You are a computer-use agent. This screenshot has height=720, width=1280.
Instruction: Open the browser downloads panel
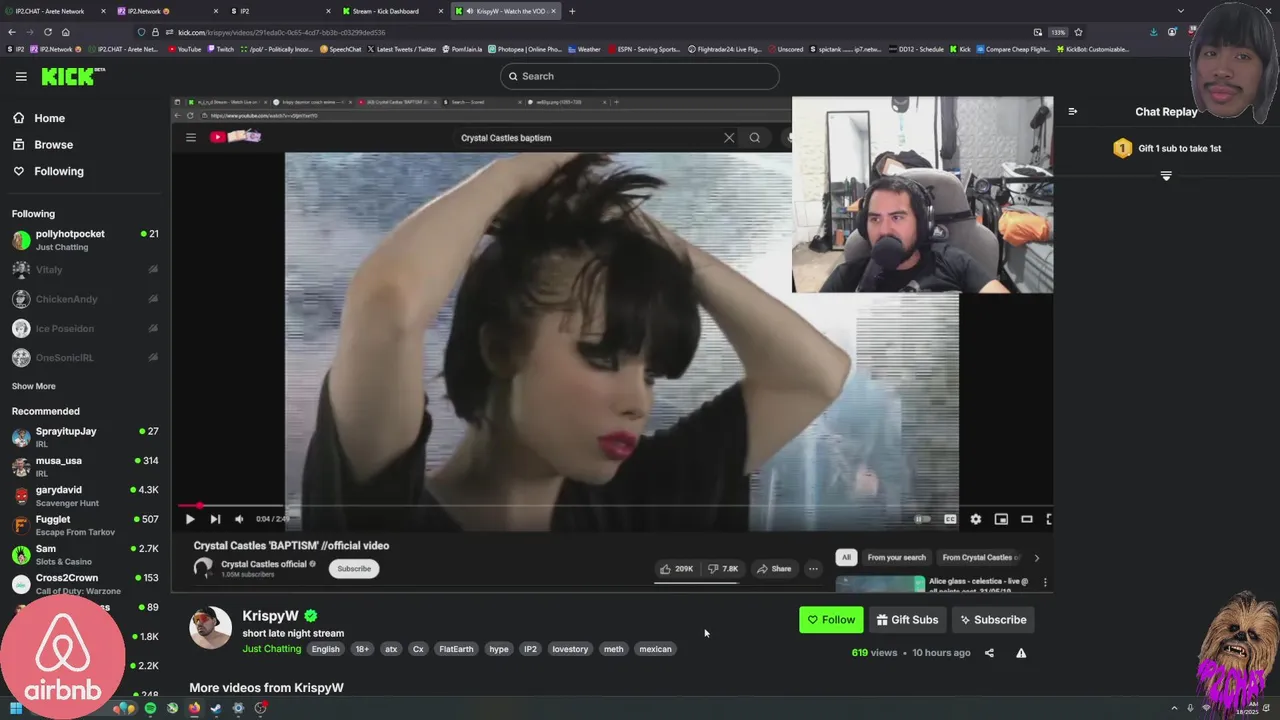(x=1153, y=32)
